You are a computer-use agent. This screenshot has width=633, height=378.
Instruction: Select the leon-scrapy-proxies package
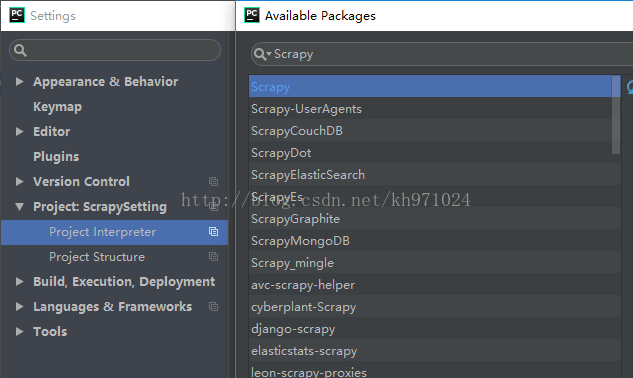coord(435,371)
